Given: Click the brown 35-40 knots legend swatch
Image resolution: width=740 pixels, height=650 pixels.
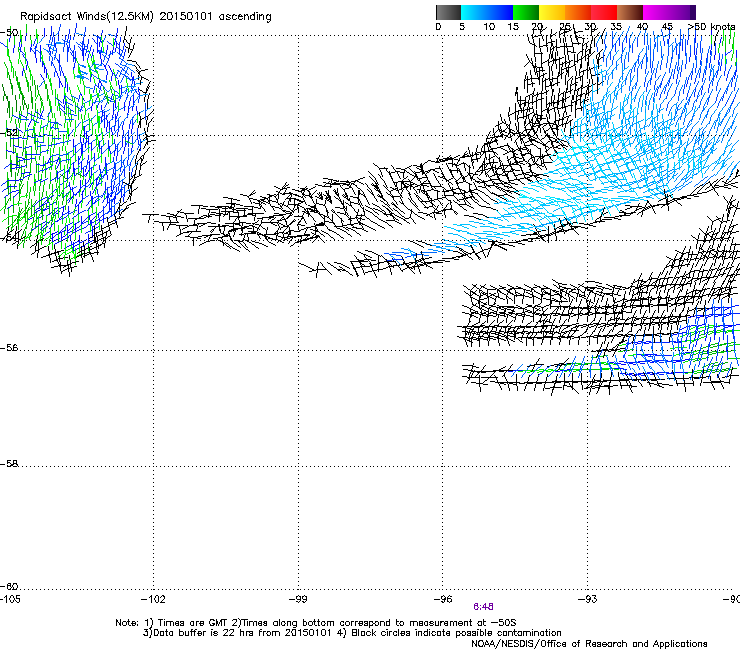Looking at the screenshot, I should [630, 12].
